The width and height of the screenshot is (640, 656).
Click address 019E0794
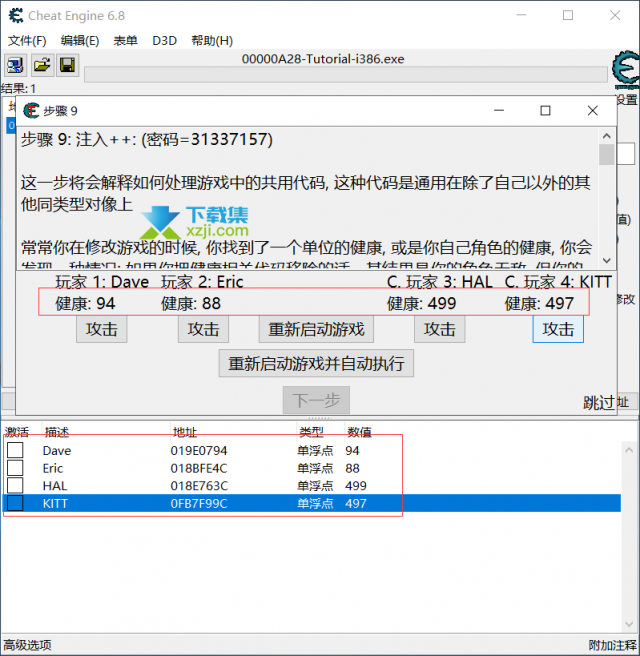(199, 451)
